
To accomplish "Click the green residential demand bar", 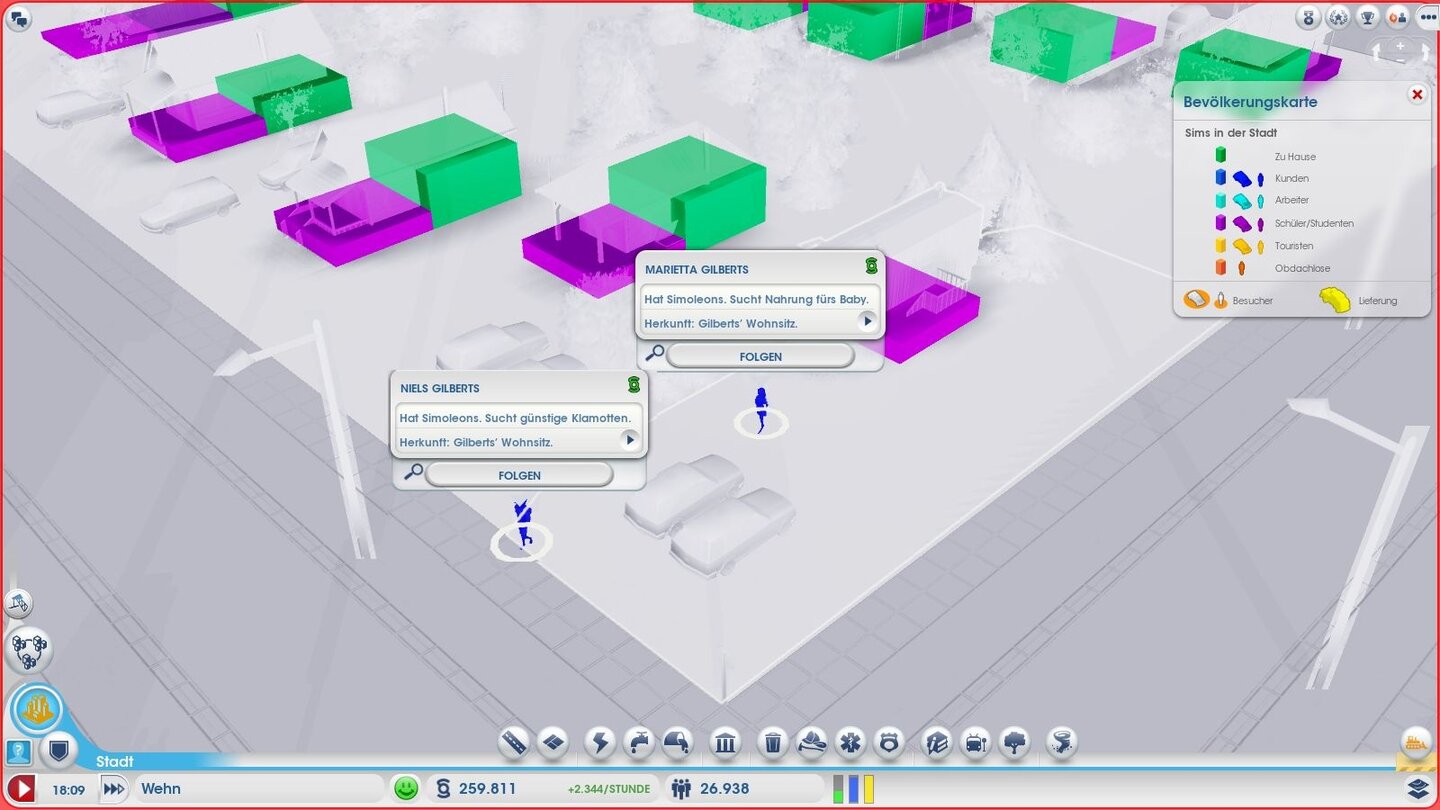I will point(838,789).
